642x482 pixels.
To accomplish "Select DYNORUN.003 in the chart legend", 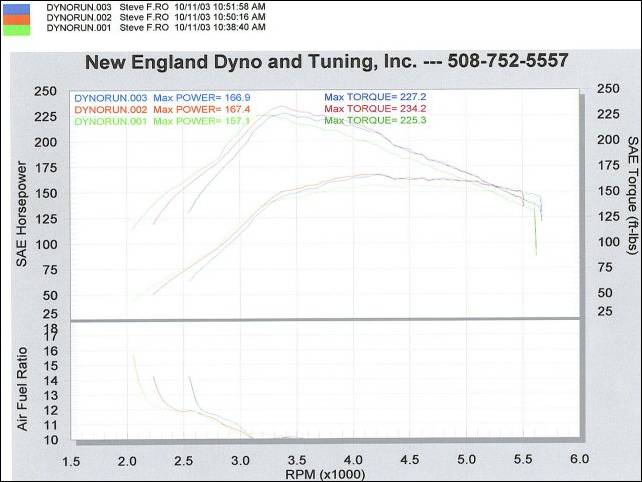I will click(x=110, y=98).
